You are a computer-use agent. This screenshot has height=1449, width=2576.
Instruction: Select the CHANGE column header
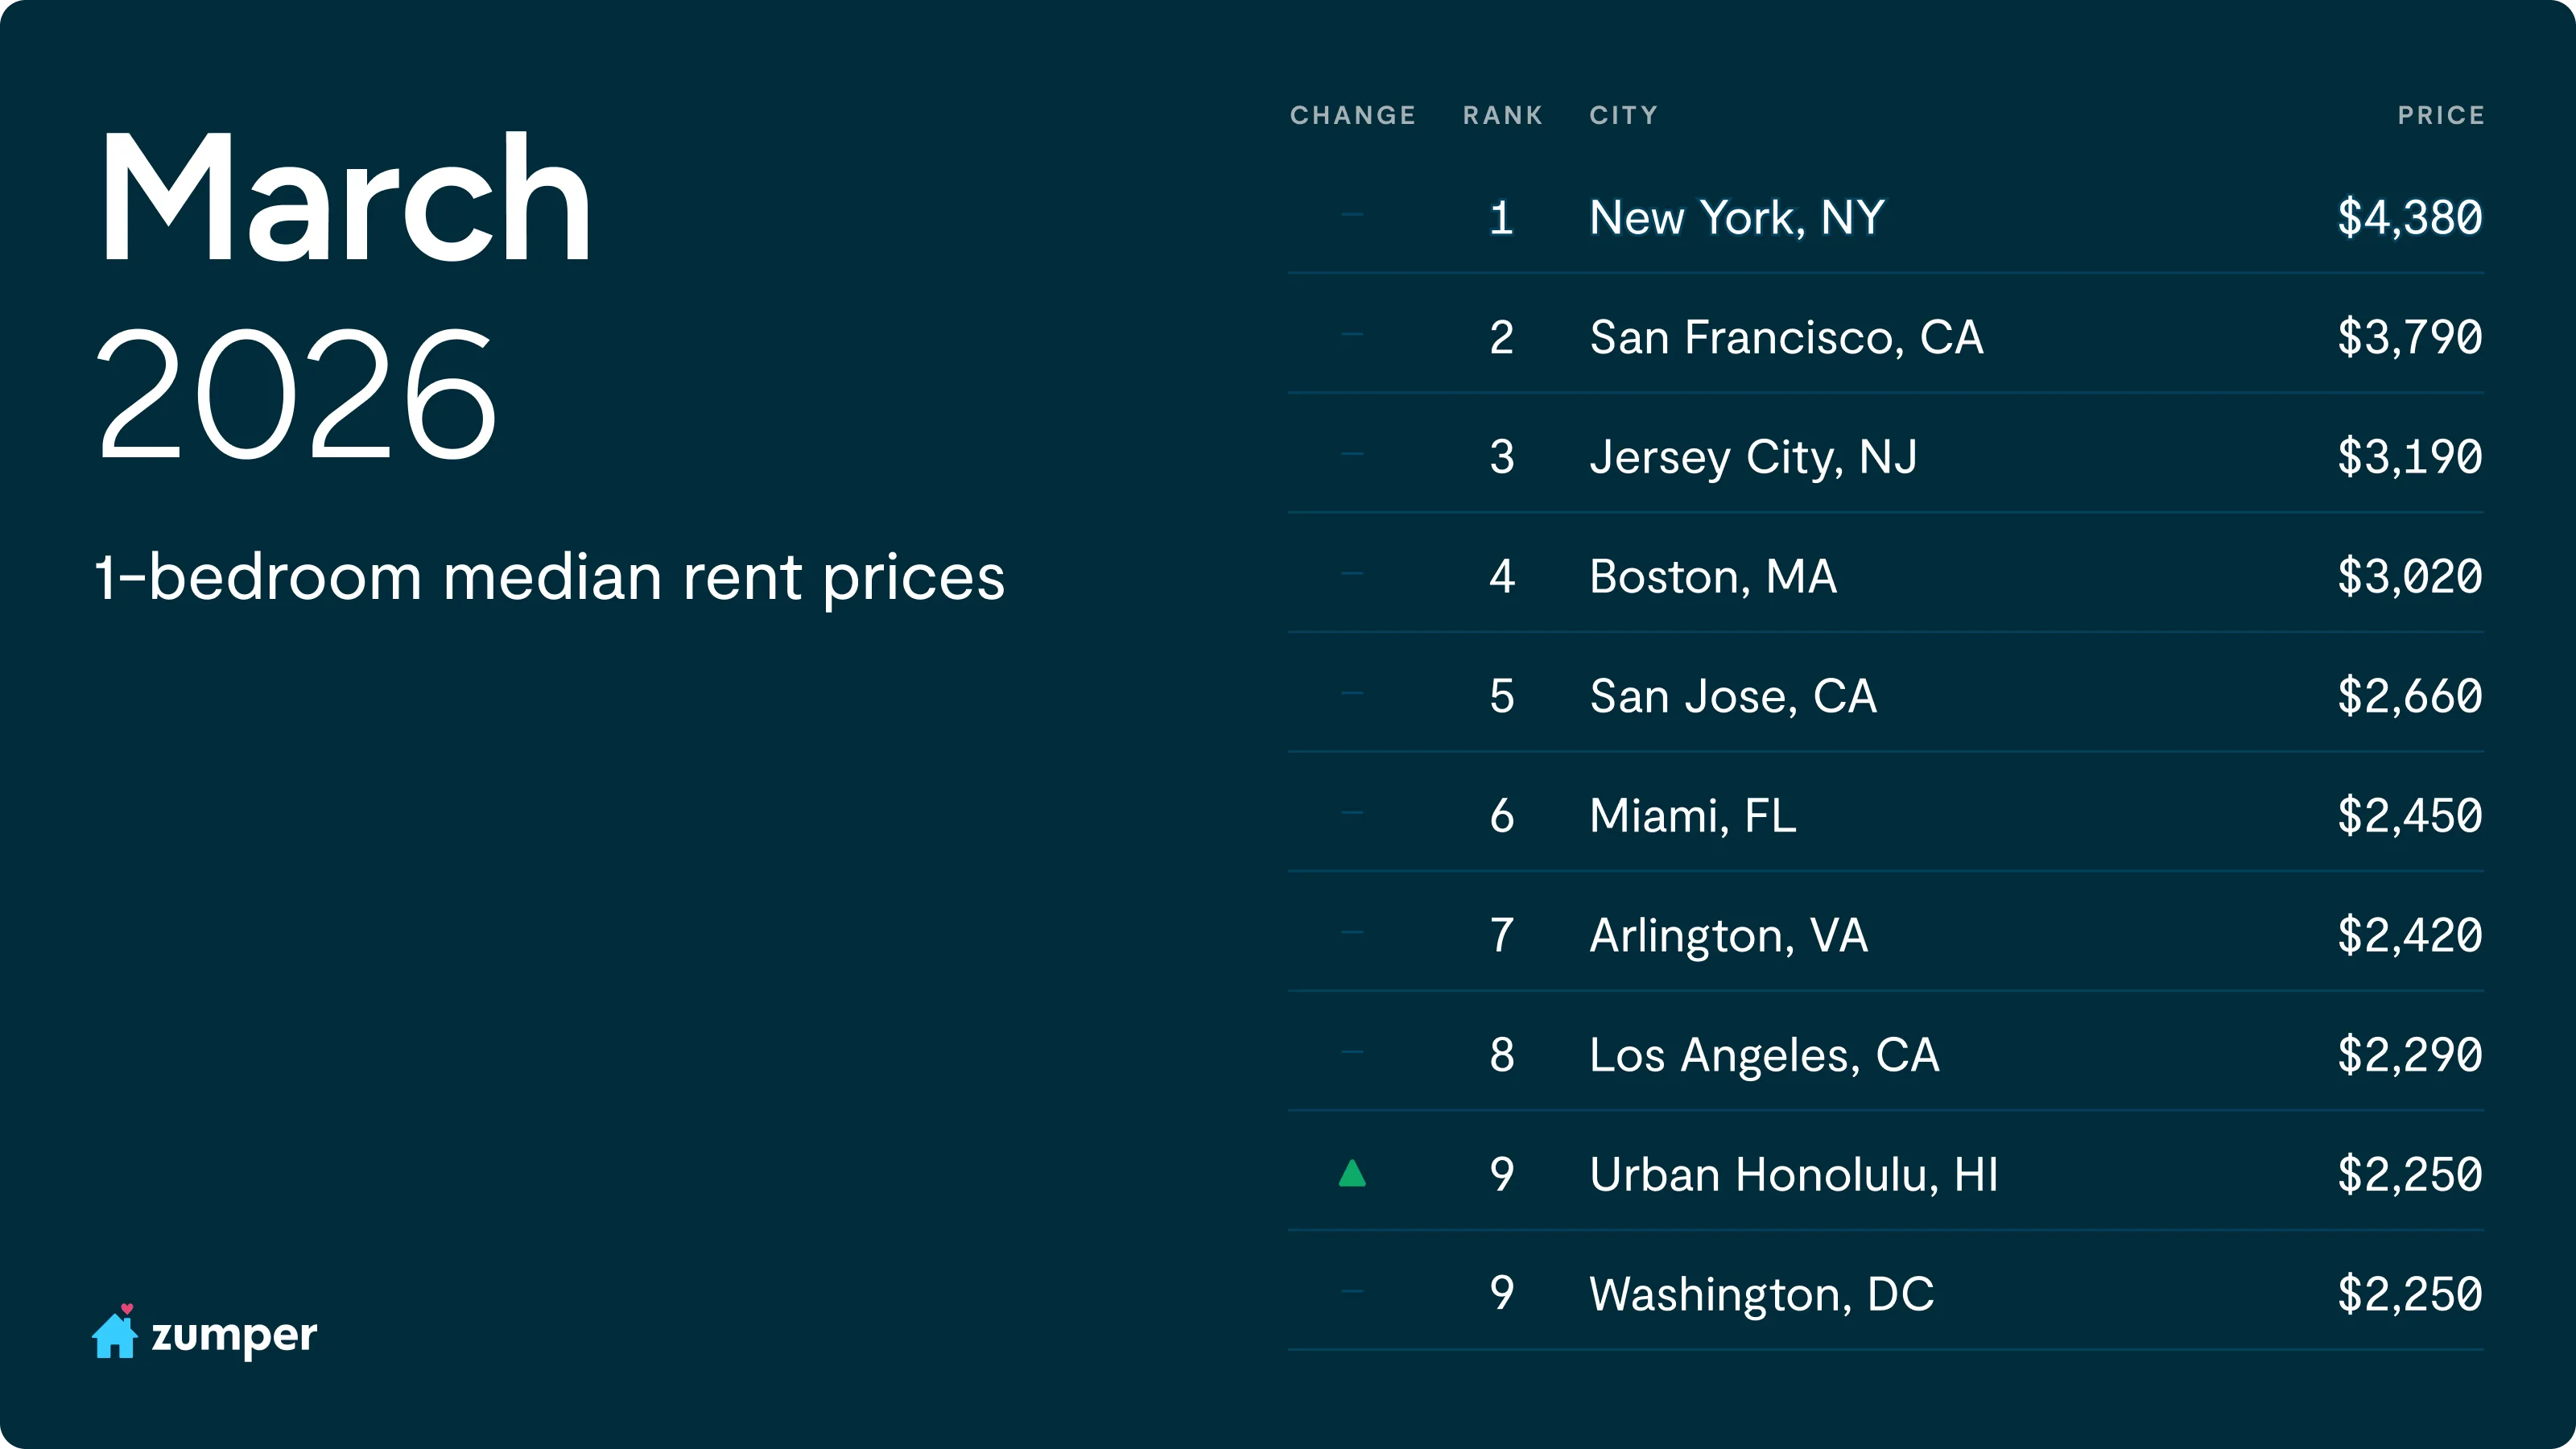tap(1352, 115)
